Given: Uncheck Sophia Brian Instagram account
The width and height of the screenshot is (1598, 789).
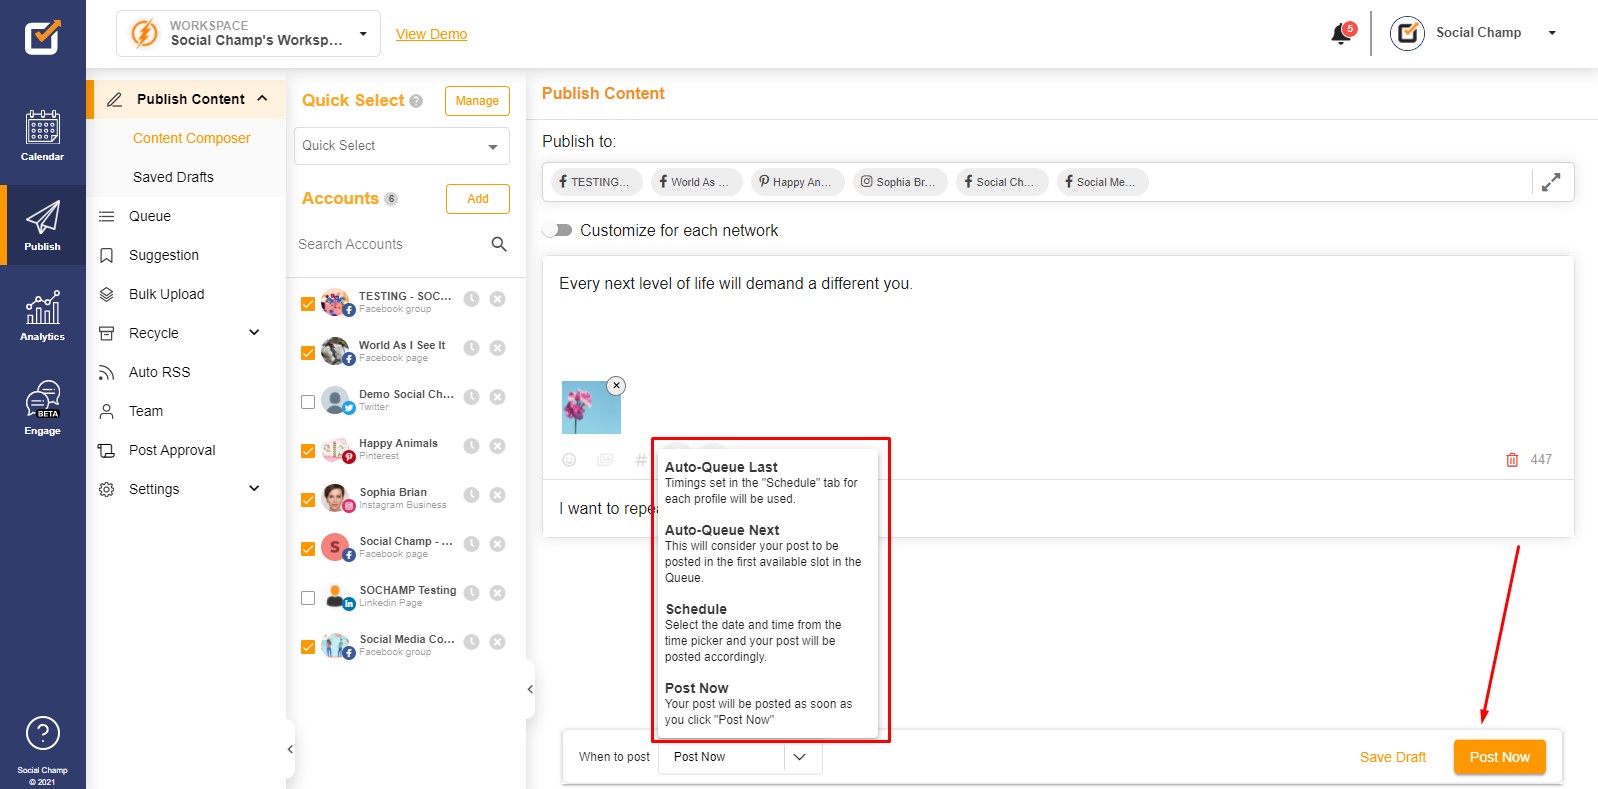Looking at the screenshot, I should tap(308, 500).
